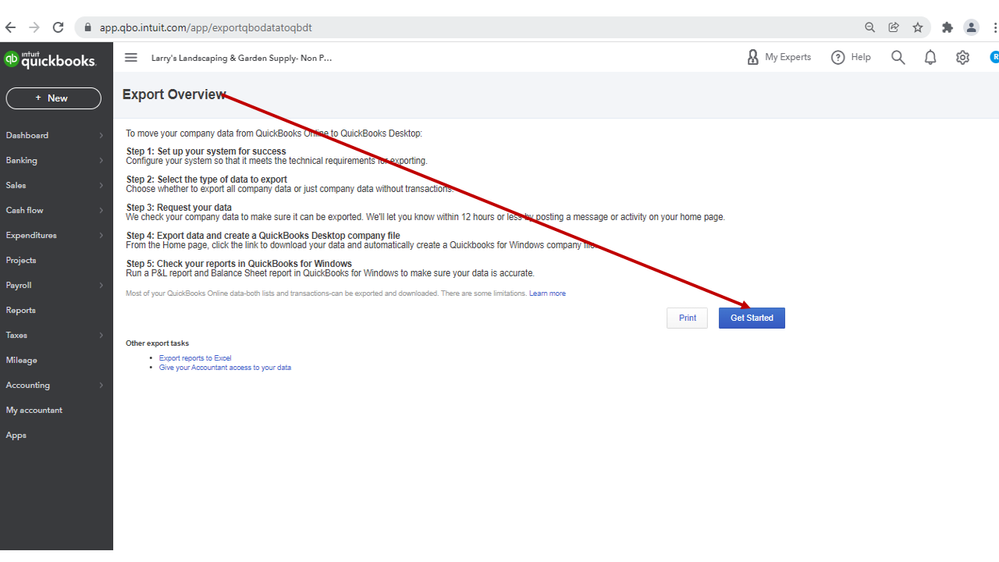Open Reports in the sidebar

point(21,310)
